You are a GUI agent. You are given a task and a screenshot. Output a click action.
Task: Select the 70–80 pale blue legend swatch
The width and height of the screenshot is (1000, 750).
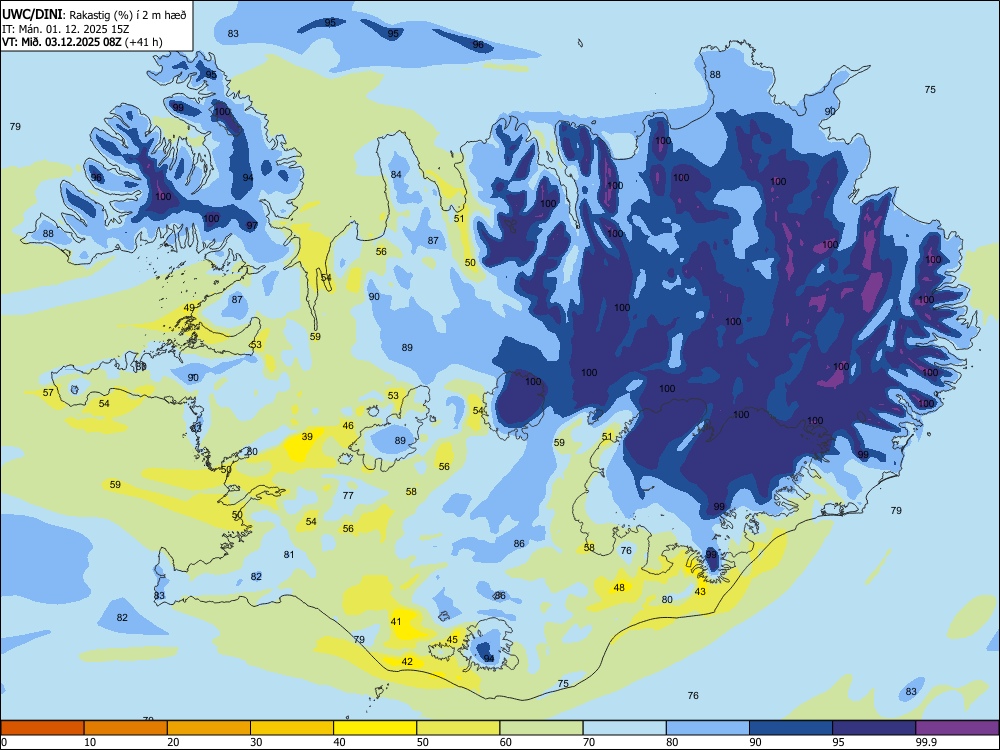(624, 728)
